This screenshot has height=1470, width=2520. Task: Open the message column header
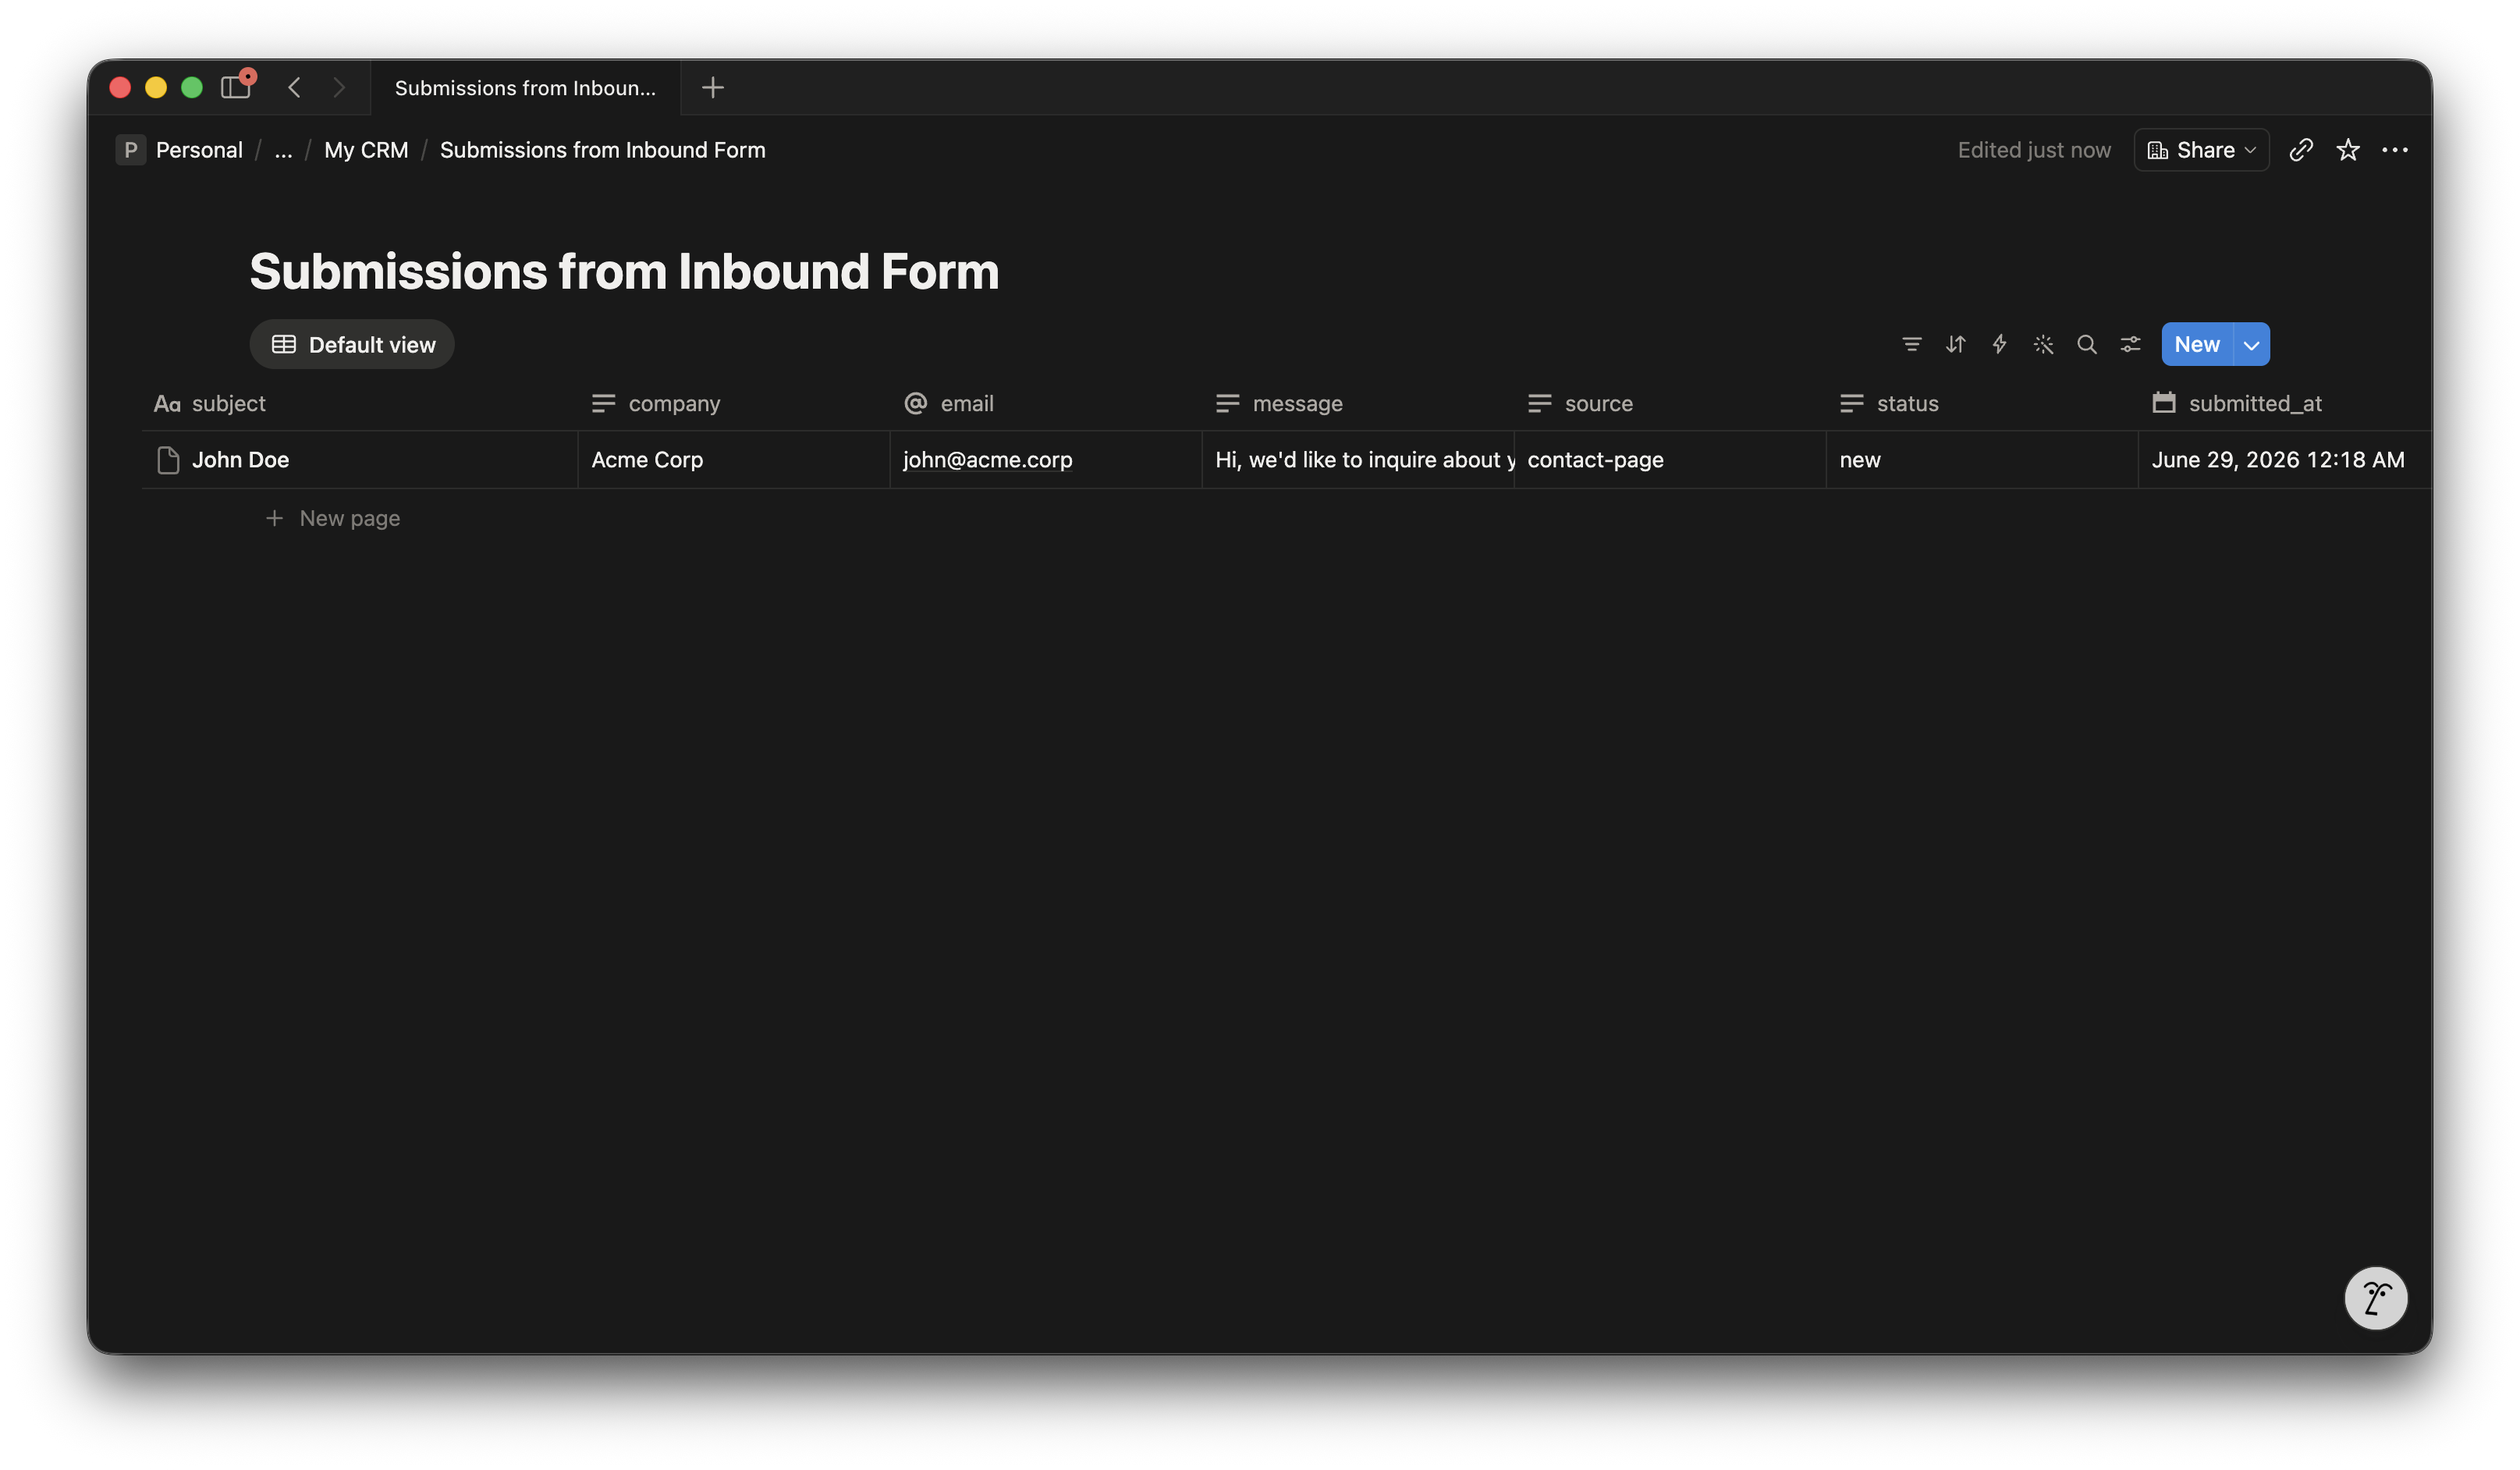coord(1357,403)
